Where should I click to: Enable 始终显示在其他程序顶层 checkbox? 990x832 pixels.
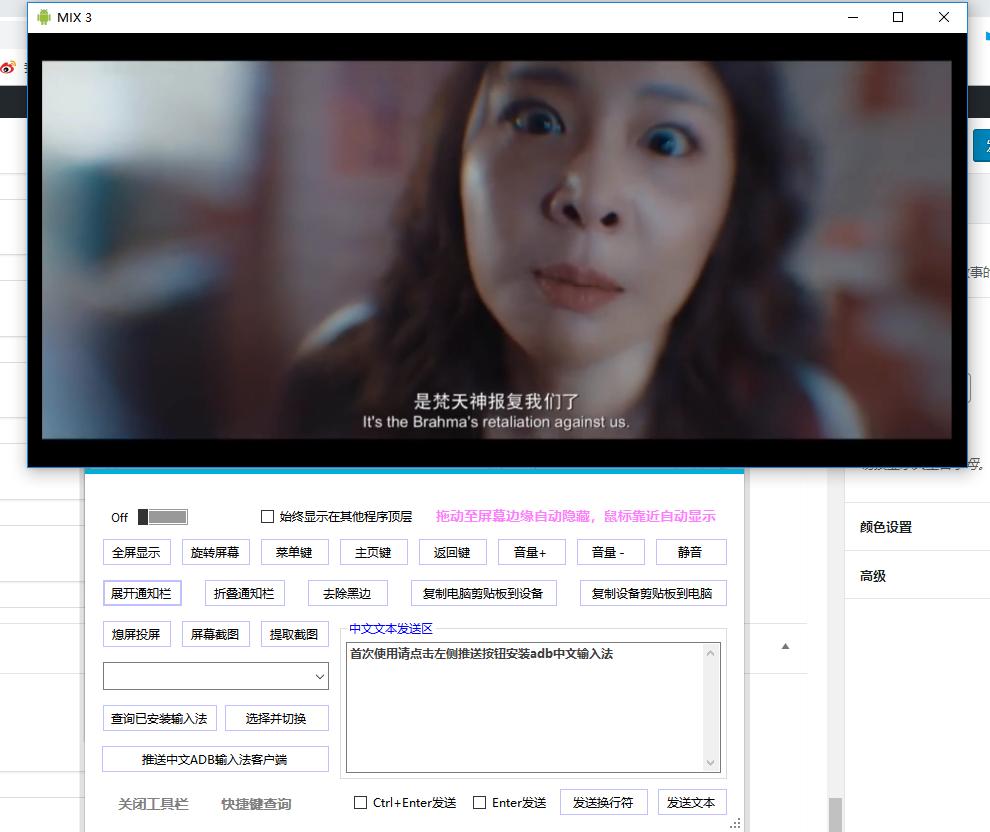(x=267, y=516)
